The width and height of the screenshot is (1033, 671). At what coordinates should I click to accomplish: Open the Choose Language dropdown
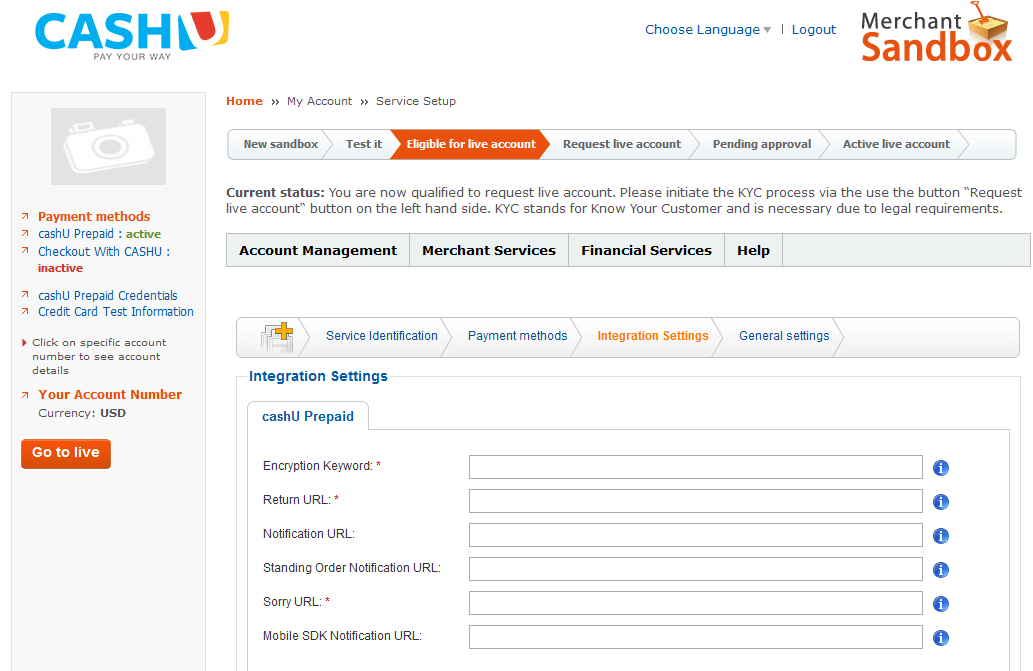tap(708, 30)
